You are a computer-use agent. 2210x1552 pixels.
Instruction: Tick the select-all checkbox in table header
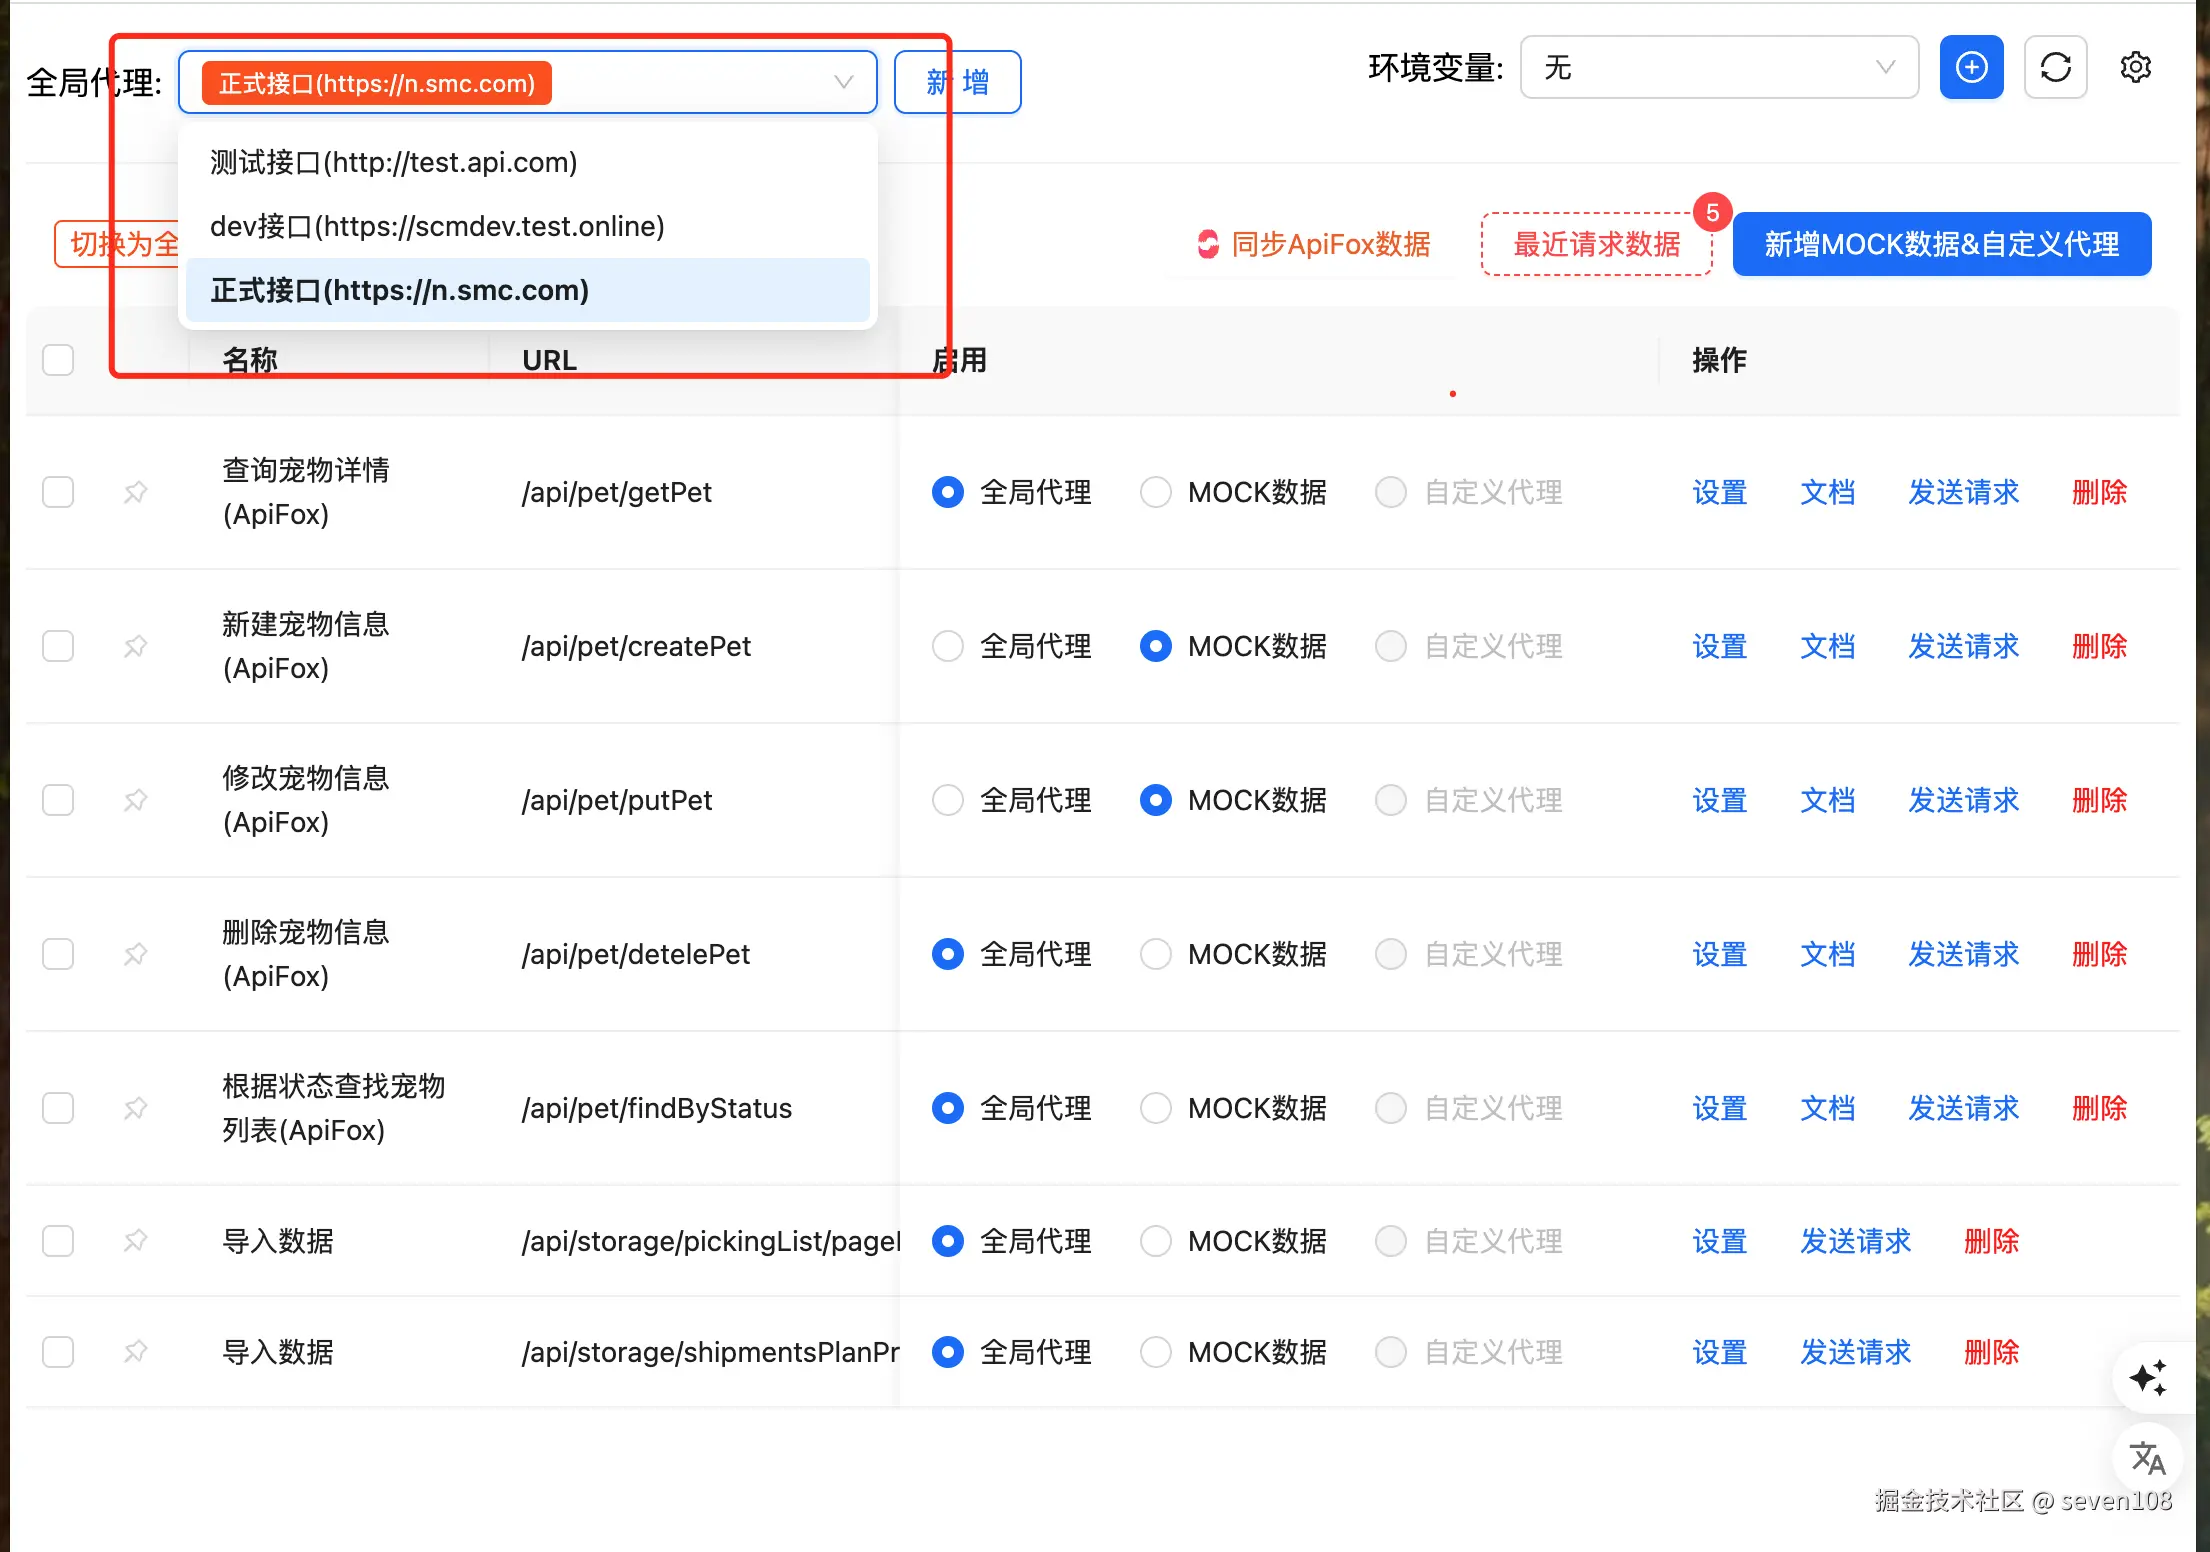point(58,360)
